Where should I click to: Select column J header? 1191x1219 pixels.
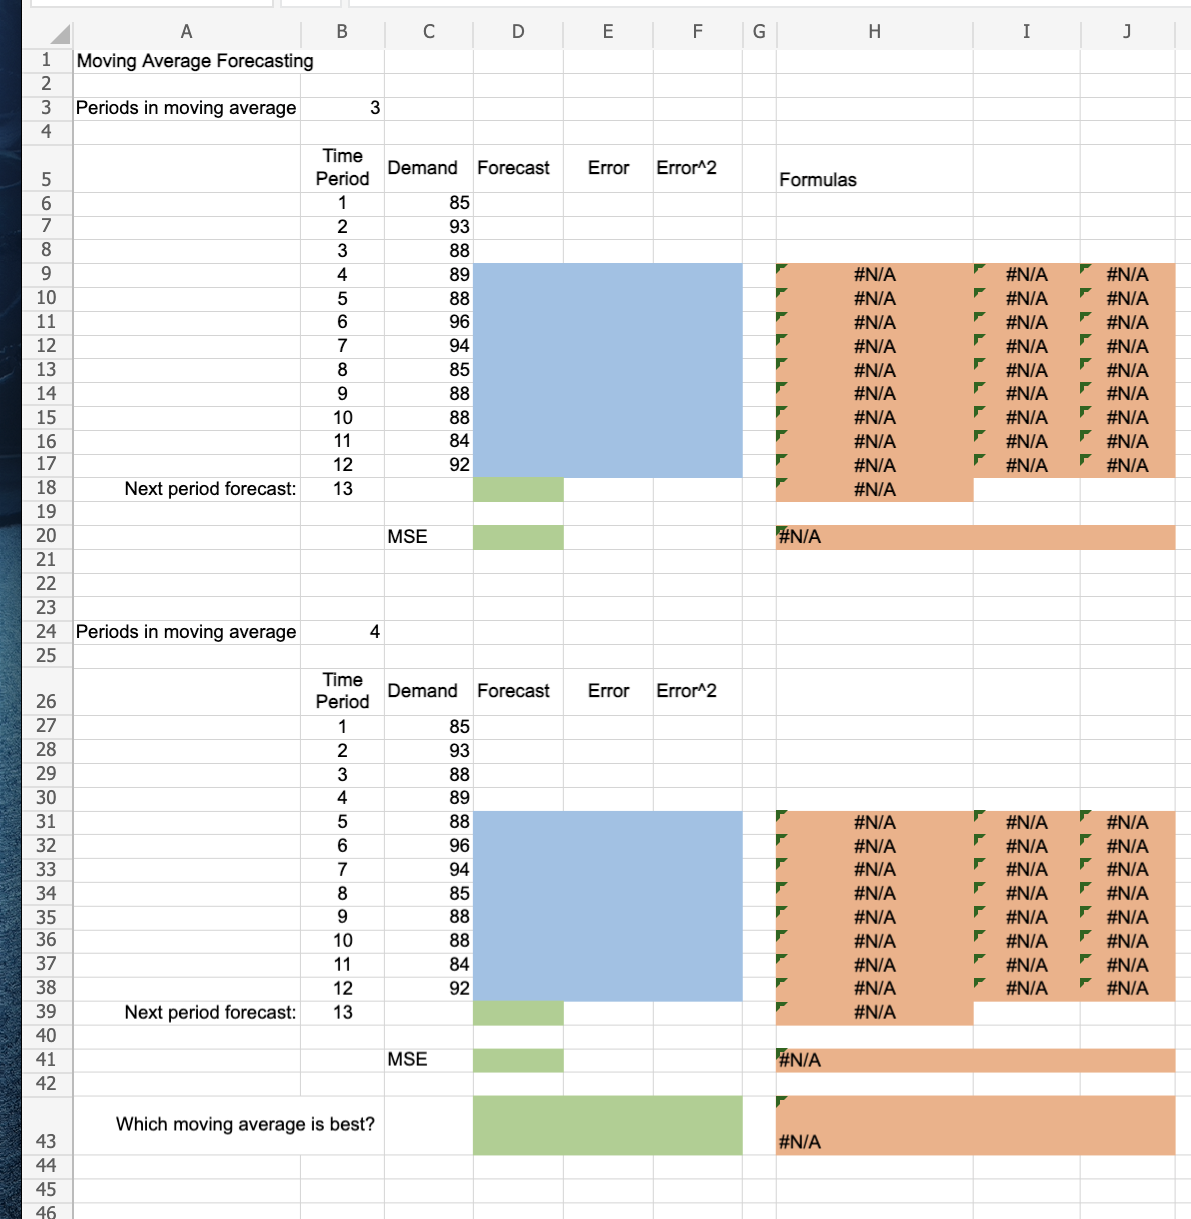1128,32
